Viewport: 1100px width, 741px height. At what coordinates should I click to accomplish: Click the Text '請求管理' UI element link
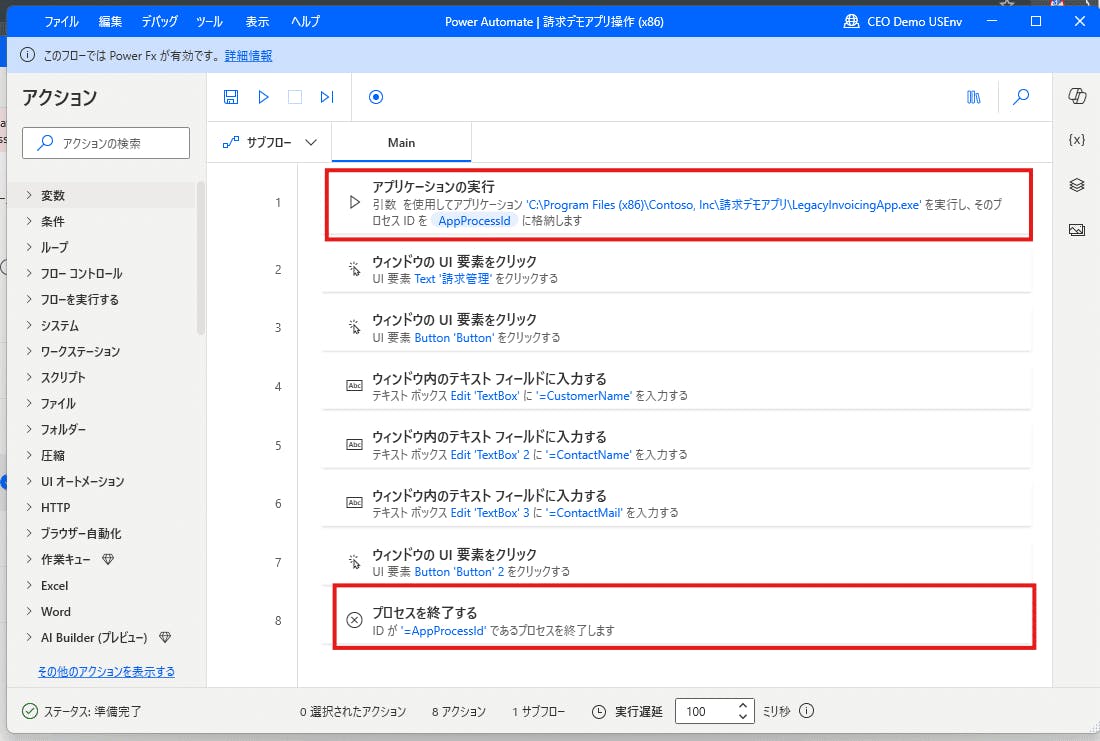453,279
